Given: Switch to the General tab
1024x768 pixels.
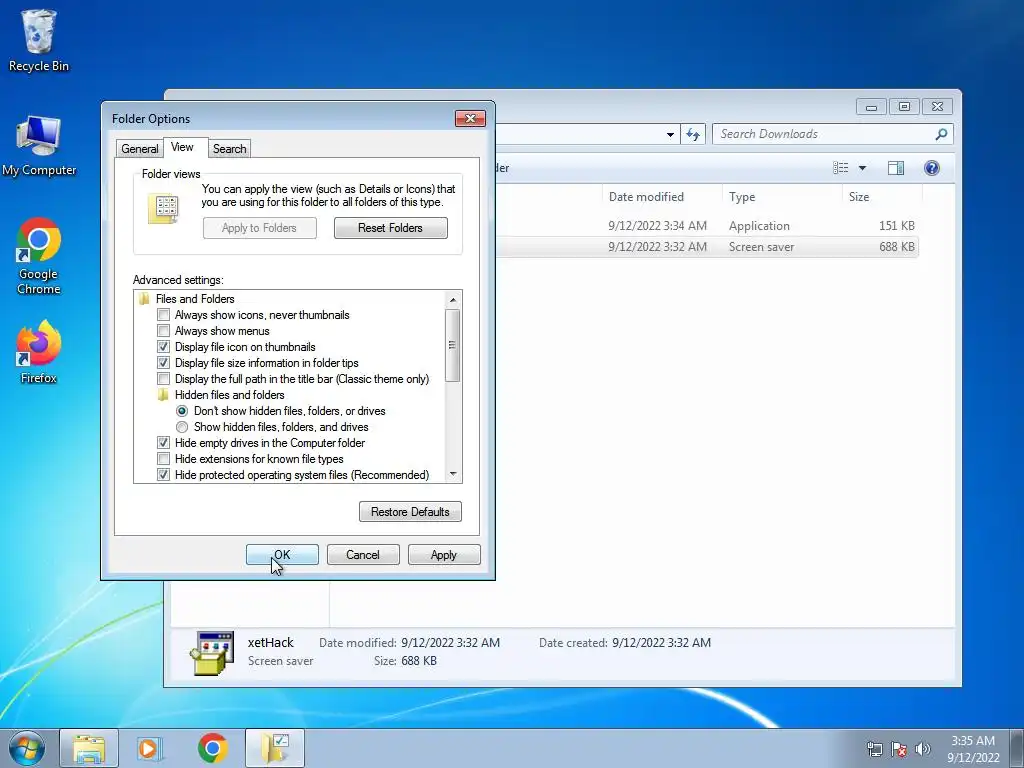Looking at the screenshot, I should (x=140, y=149).
